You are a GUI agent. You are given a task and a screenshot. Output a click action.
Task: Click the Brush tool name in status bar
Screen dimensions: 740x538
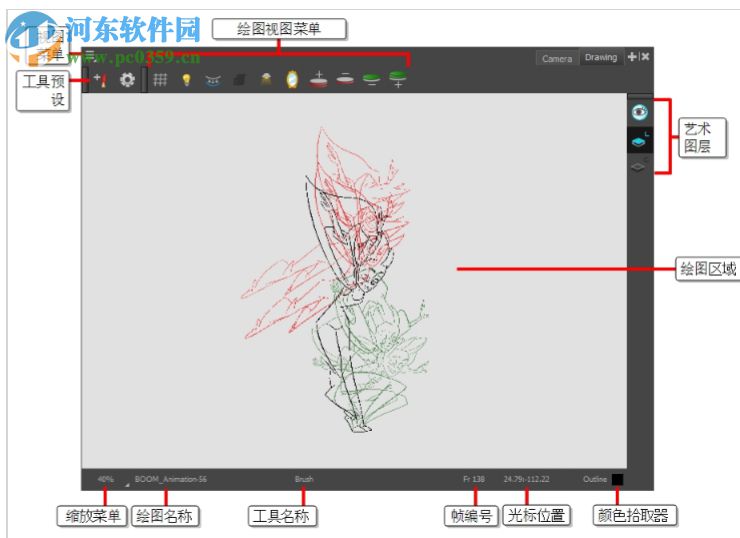tap(304, 479)
